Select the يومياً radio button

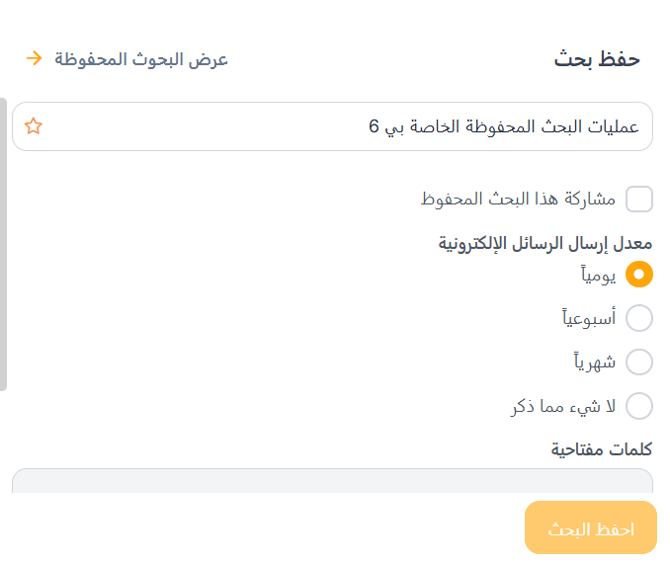pos(639,274)
